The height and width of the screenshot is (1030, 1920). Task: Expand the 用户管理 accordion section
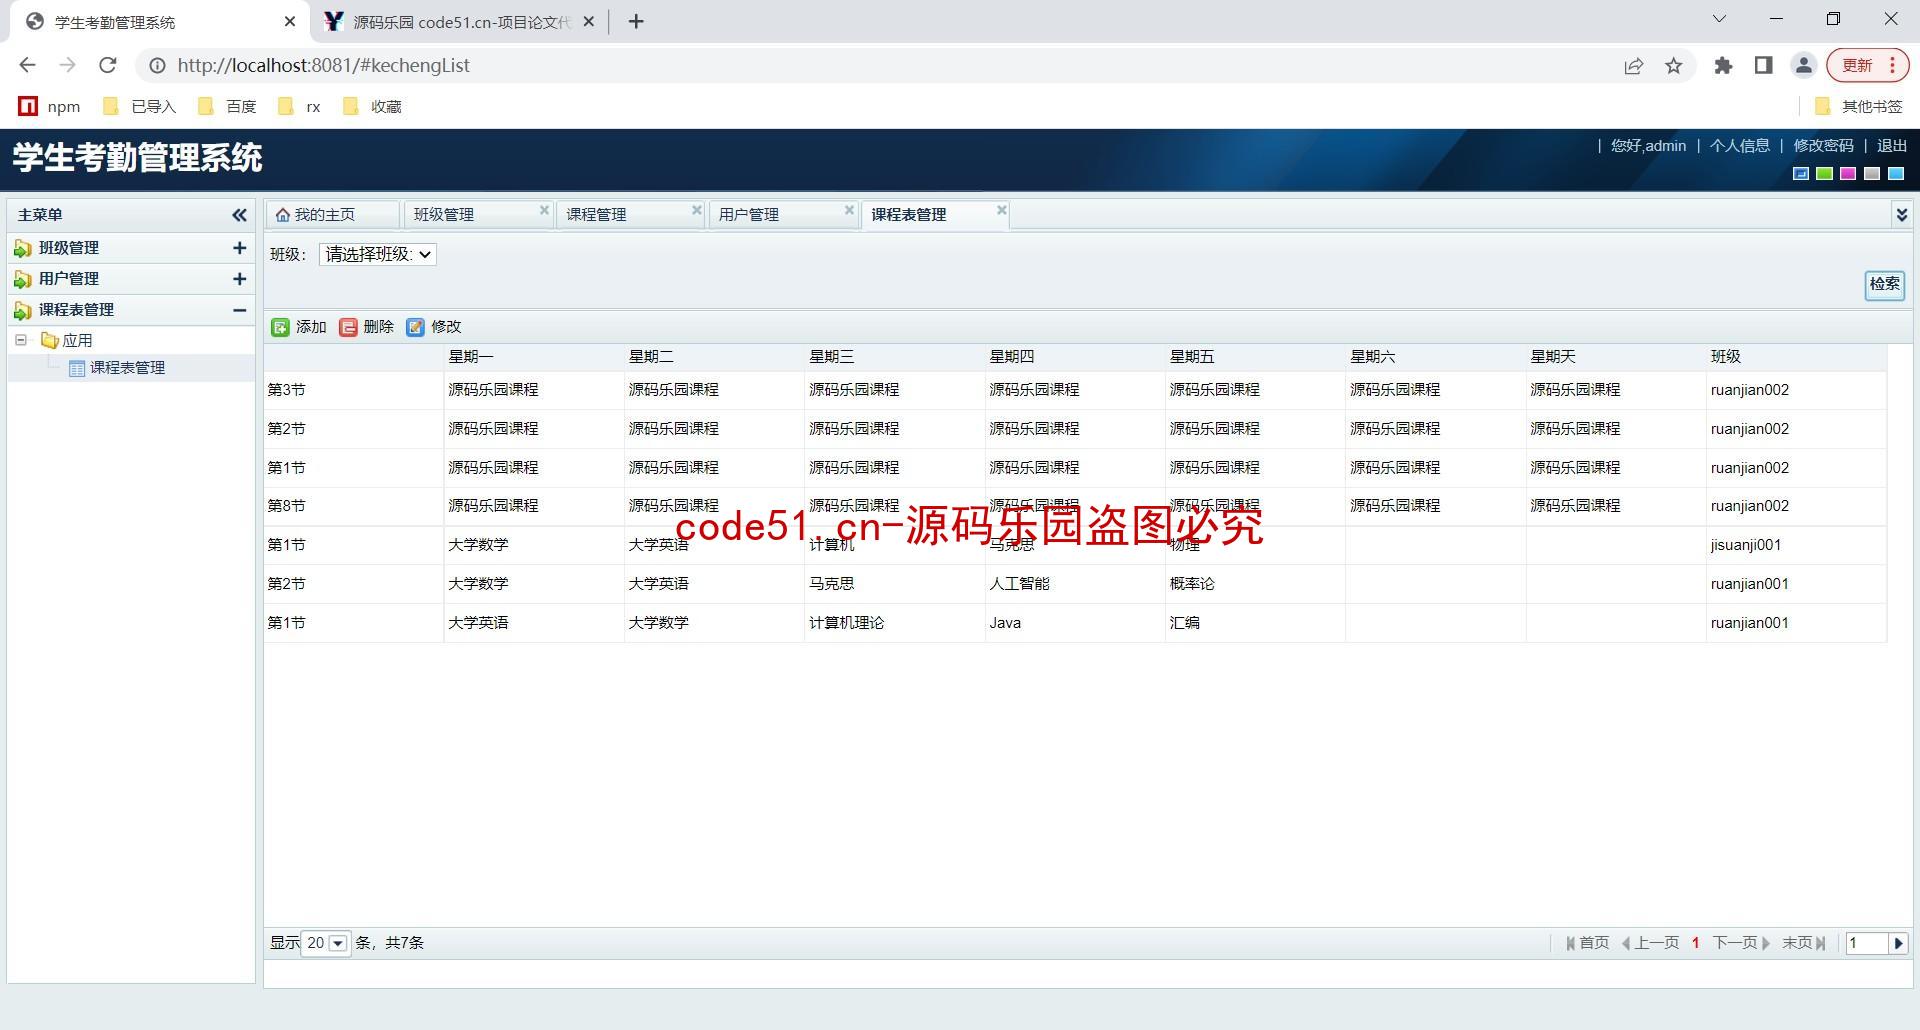[x=239, y=279]
